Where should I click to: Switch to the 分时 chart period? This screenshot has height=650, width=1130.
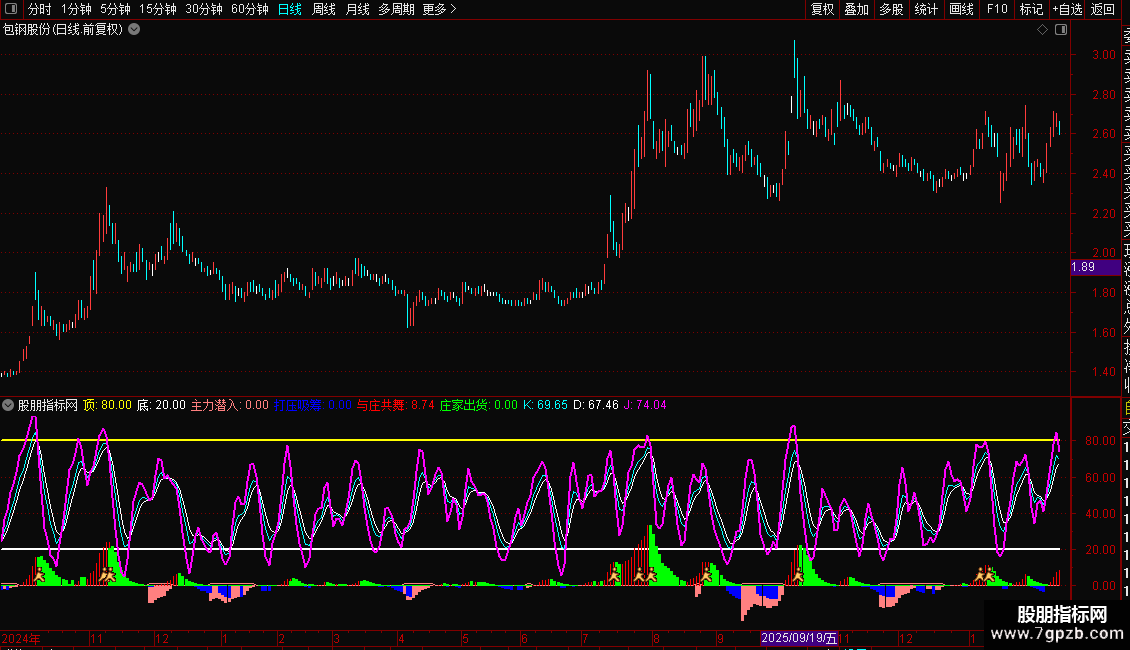click(x=40, y=9)
